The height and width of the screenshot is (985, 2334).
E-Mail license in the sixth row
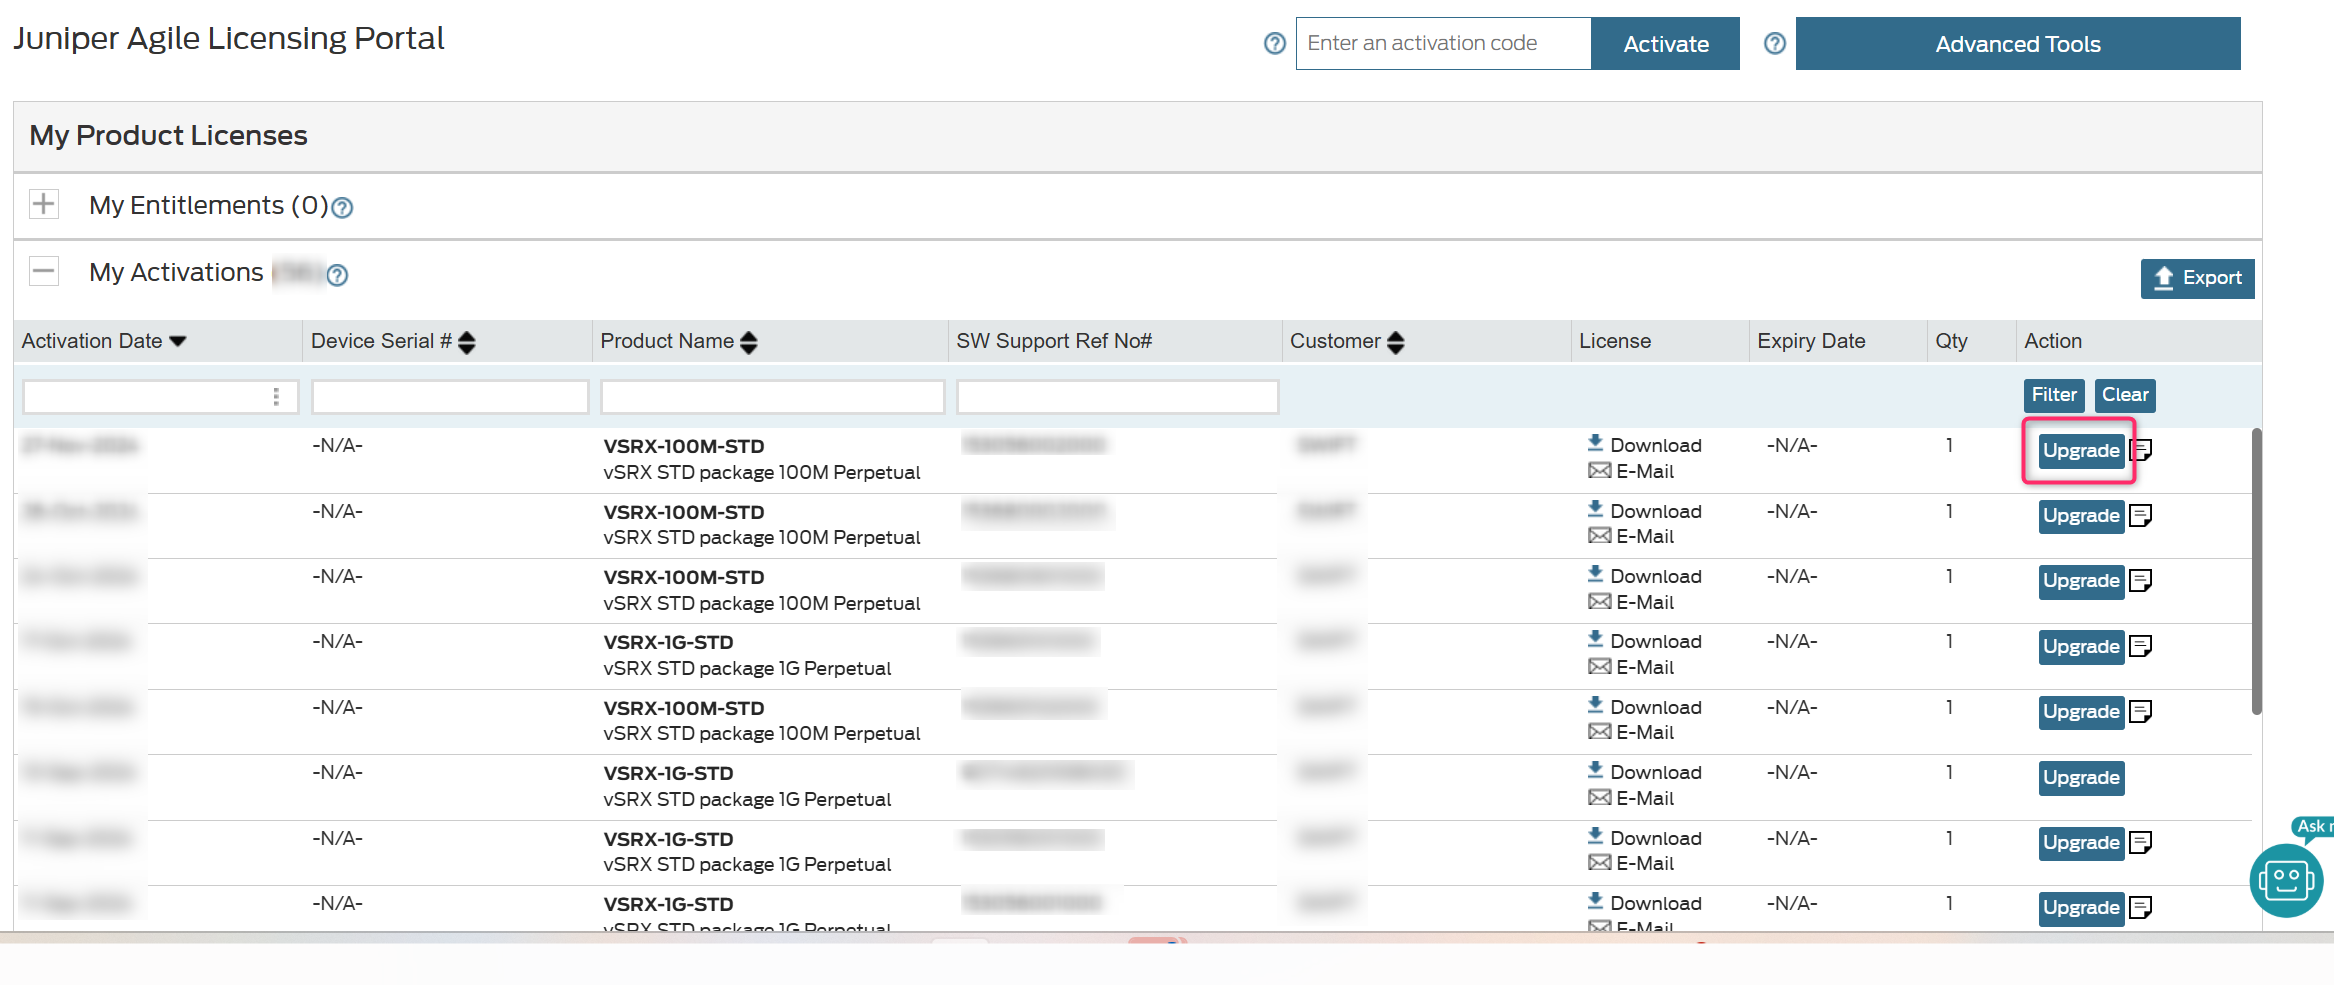coord(1631,798)
